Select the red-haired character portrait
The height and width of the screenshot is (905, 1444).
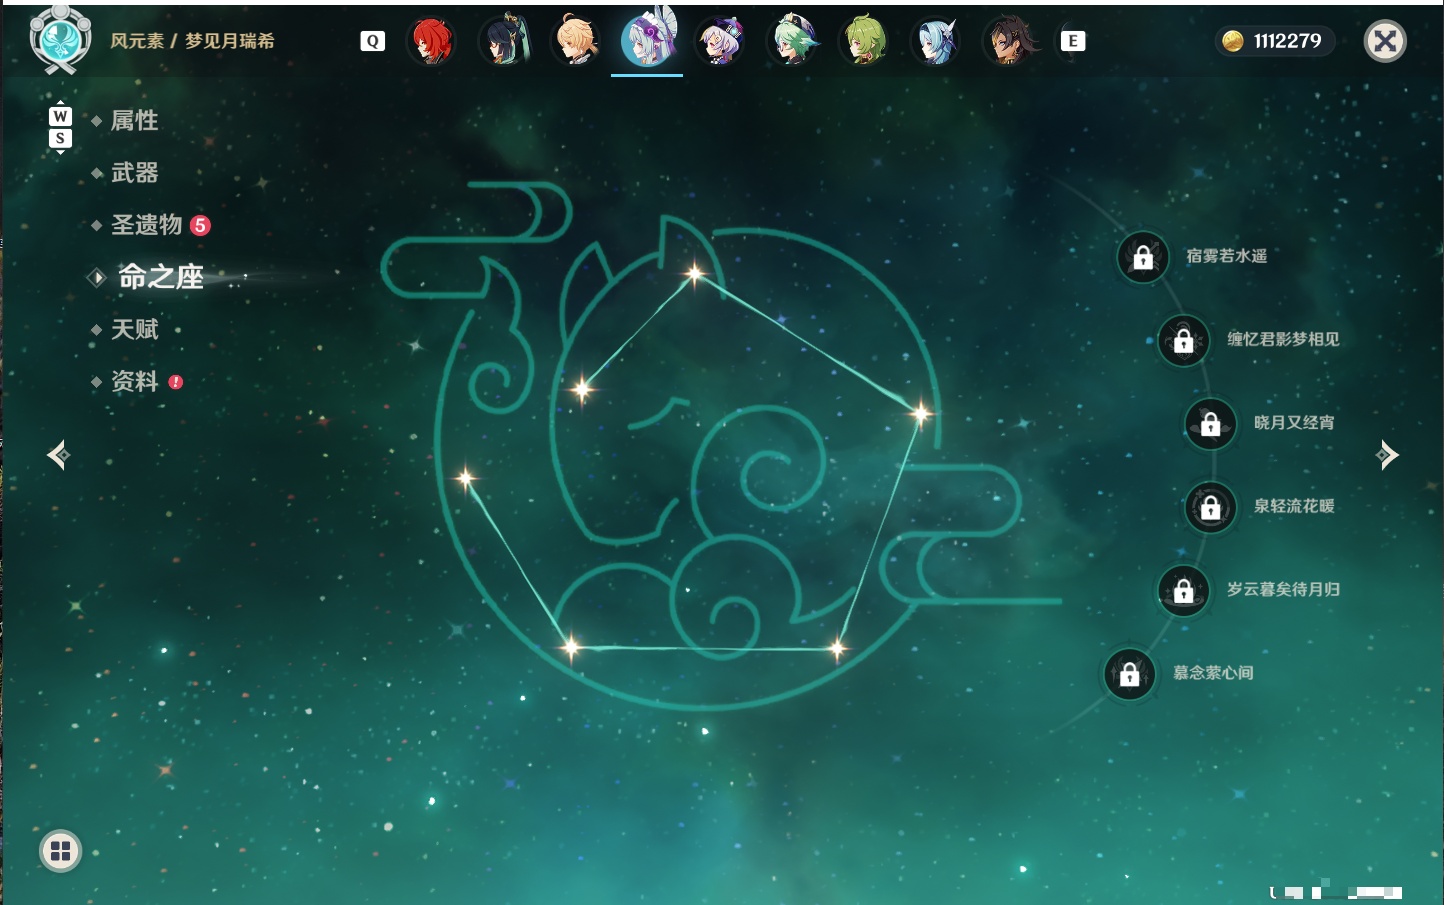pyautogui.click(x=431, y=41)
